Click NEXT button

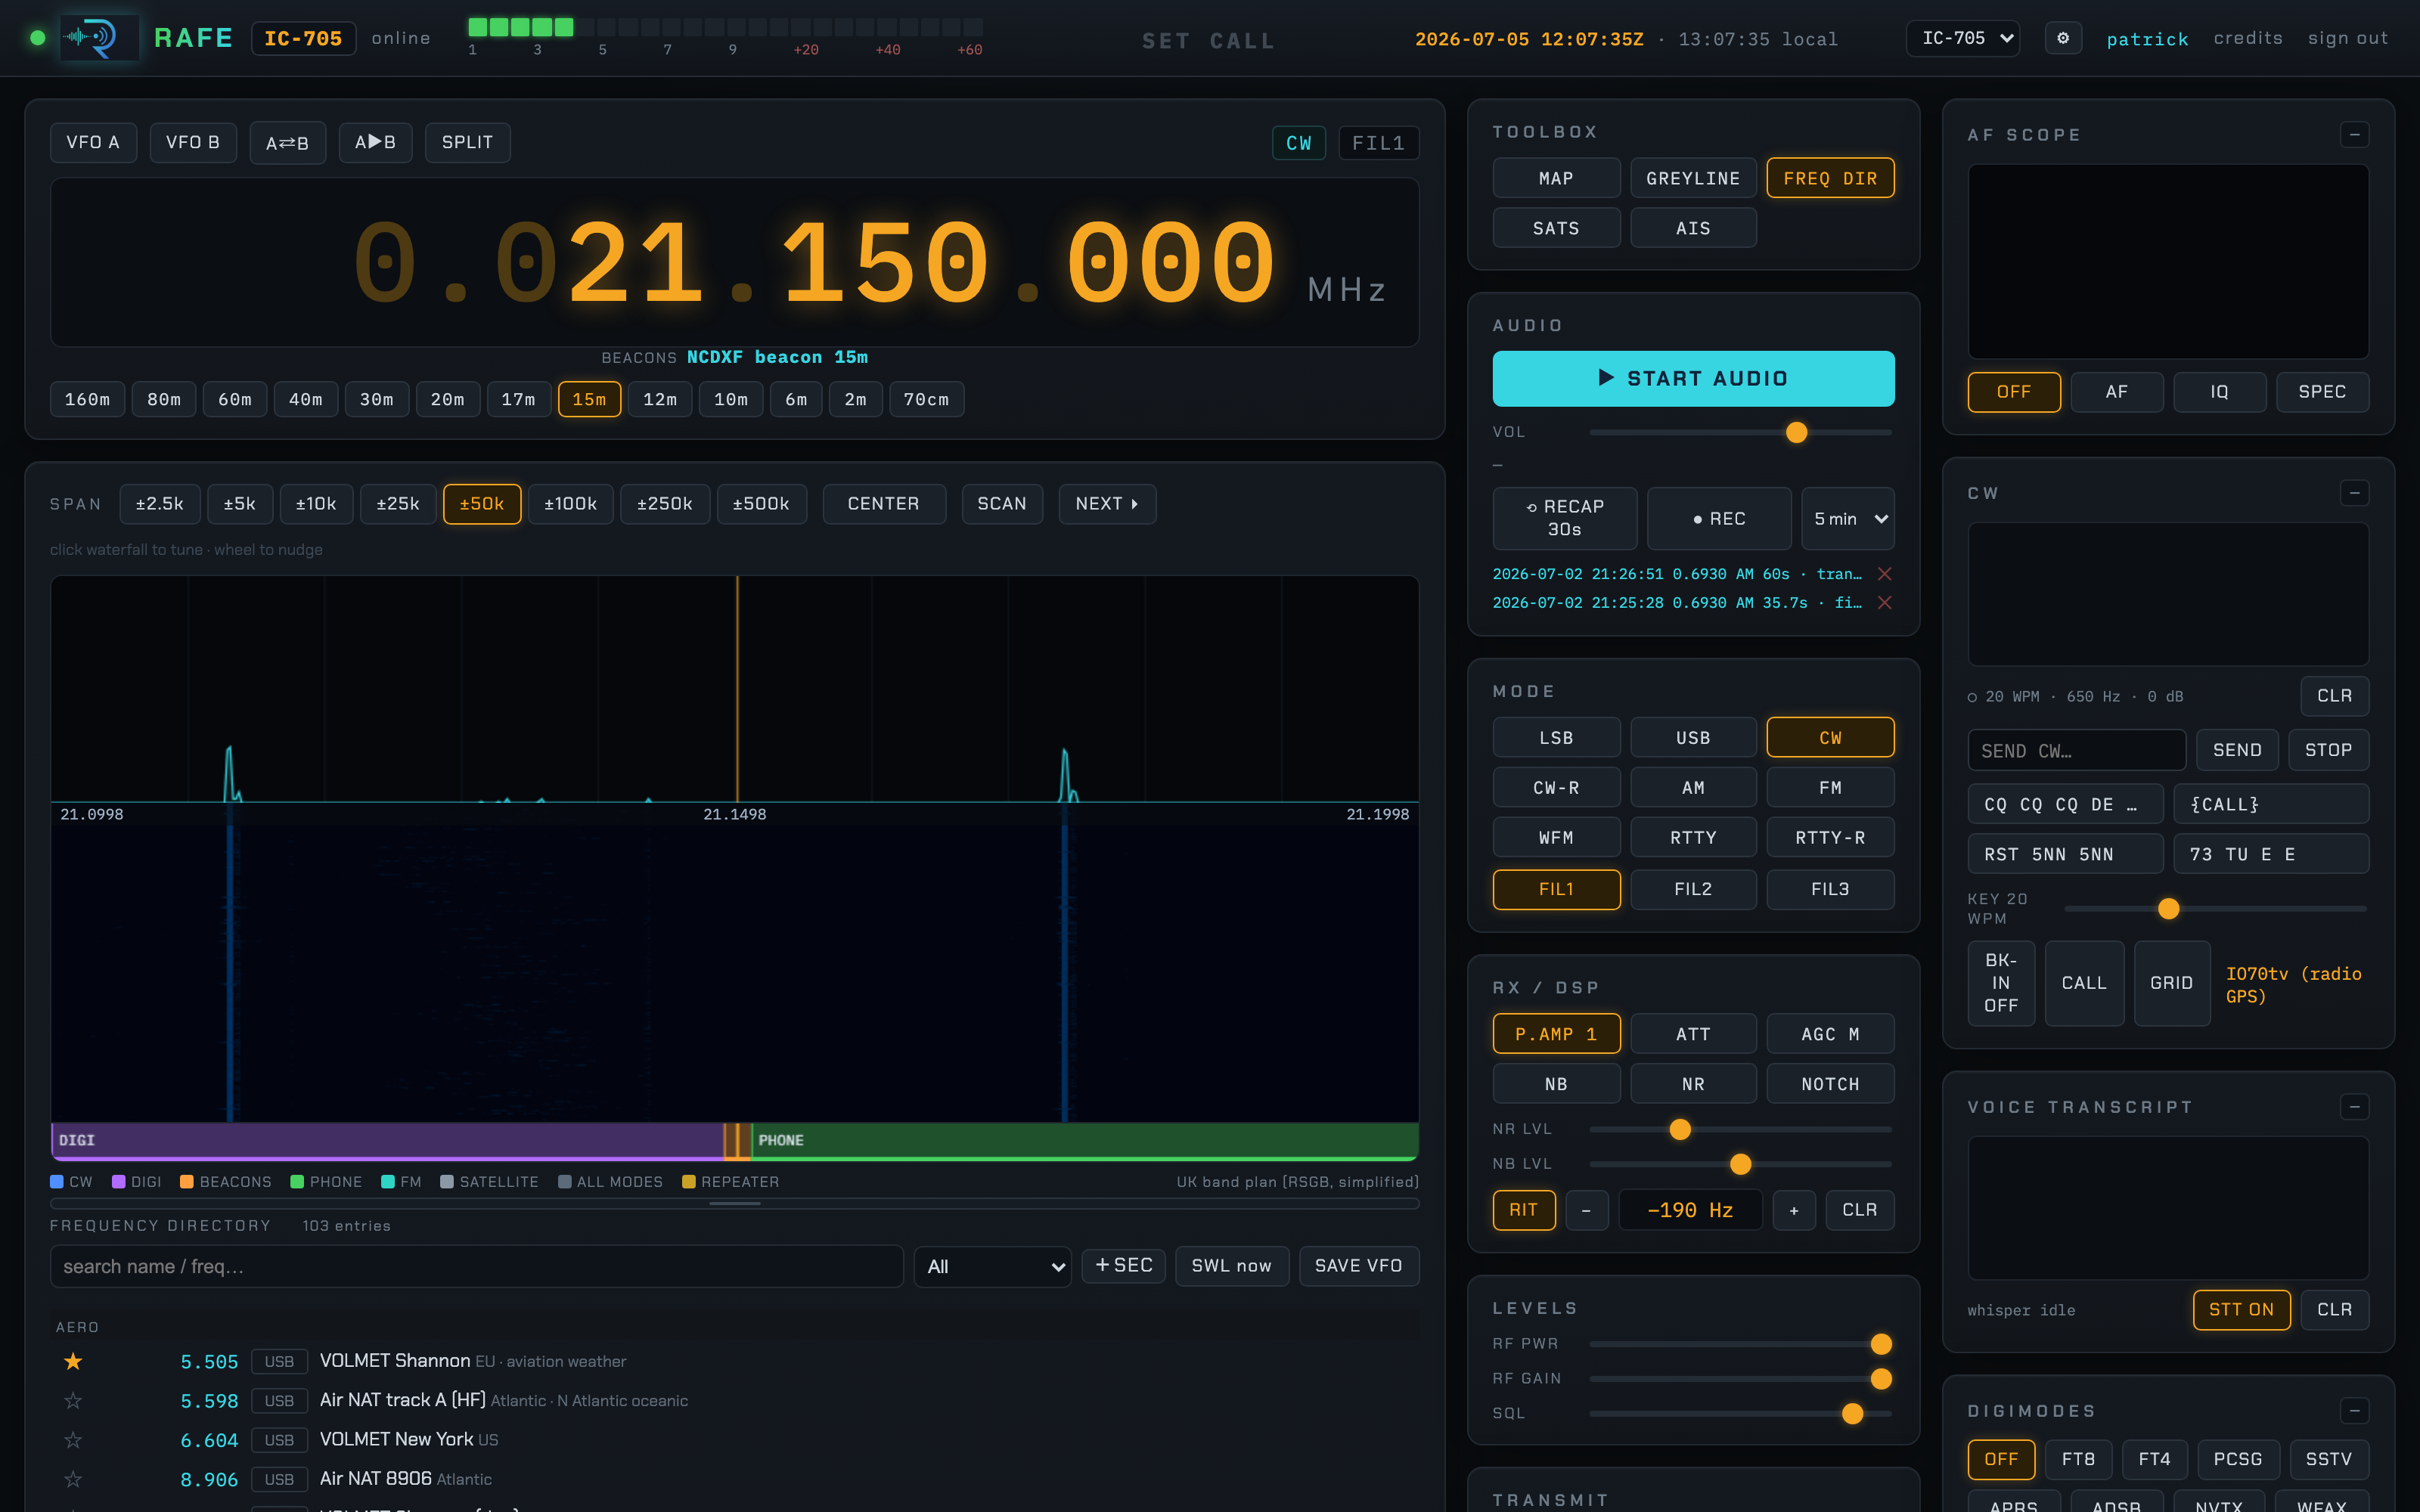pos(1107,504)
